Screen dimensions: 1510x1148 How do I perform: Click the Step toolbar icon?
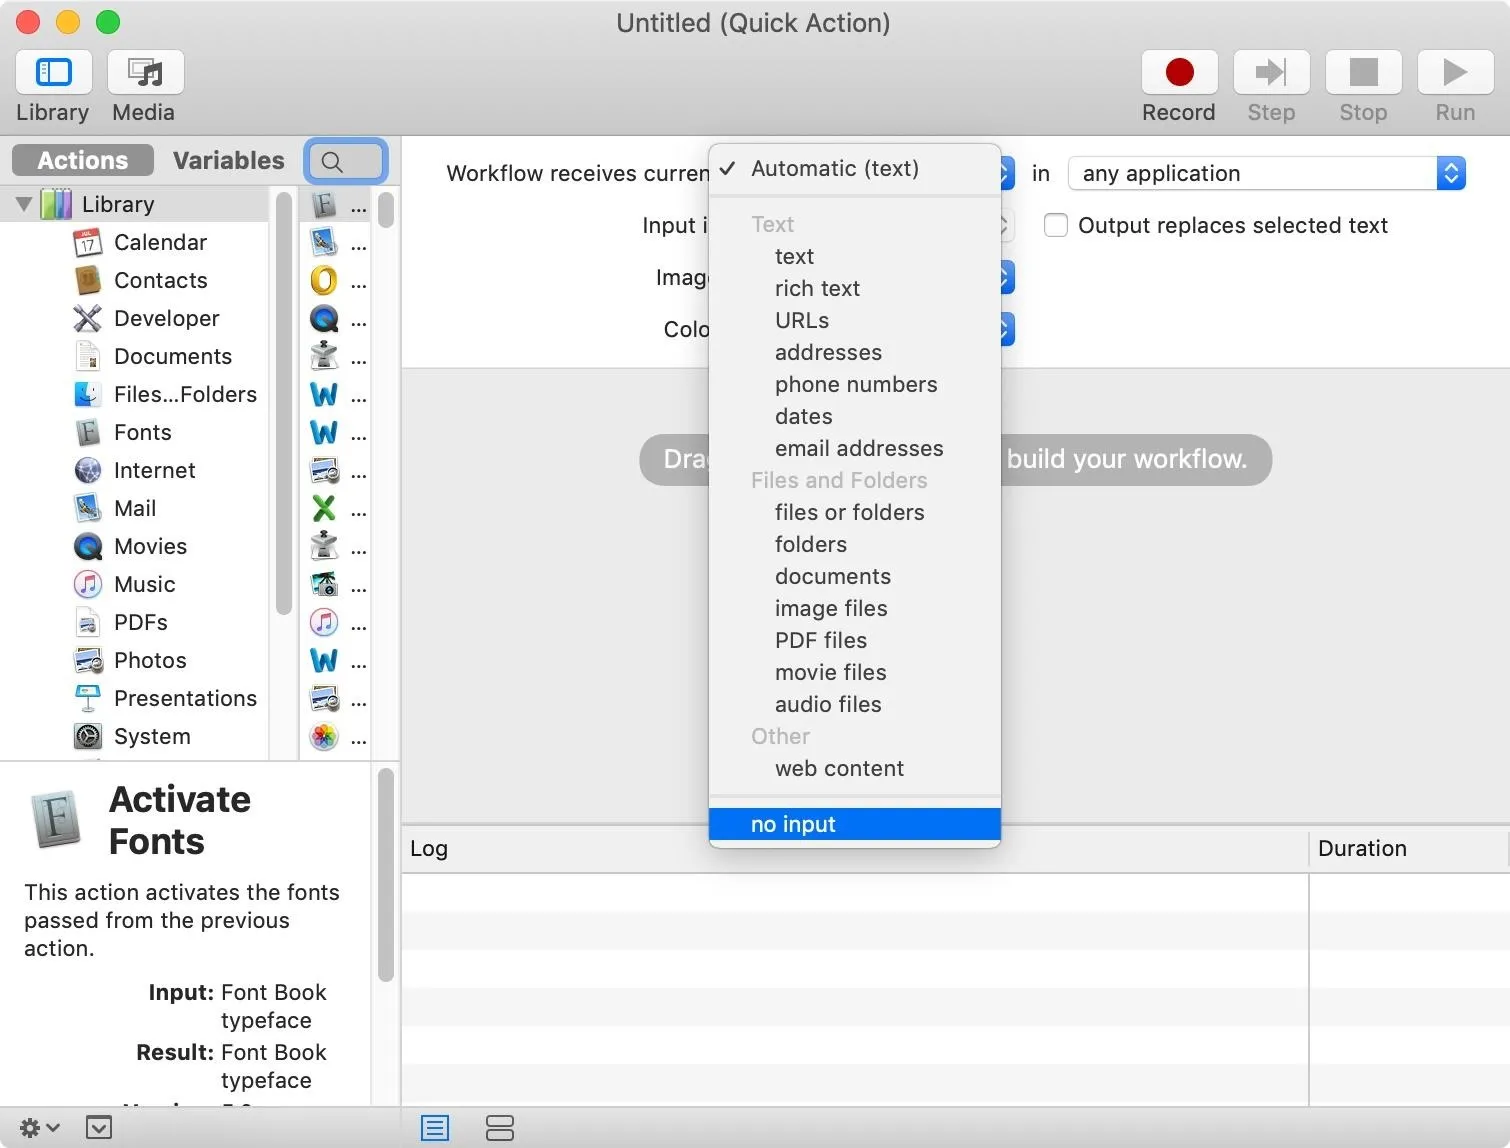point(1271,73)
